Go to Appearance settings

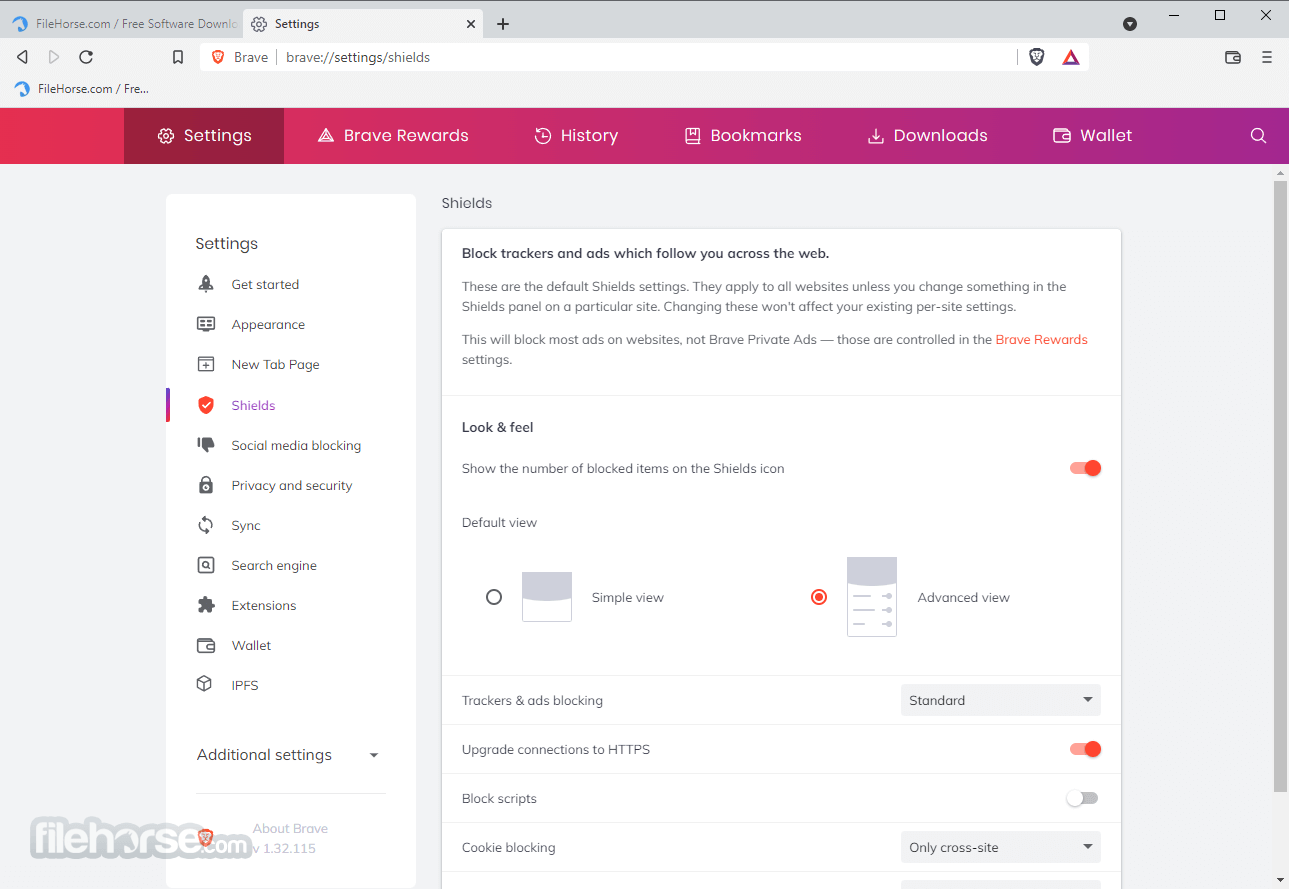pyautogui.click(x=268, y=324)
